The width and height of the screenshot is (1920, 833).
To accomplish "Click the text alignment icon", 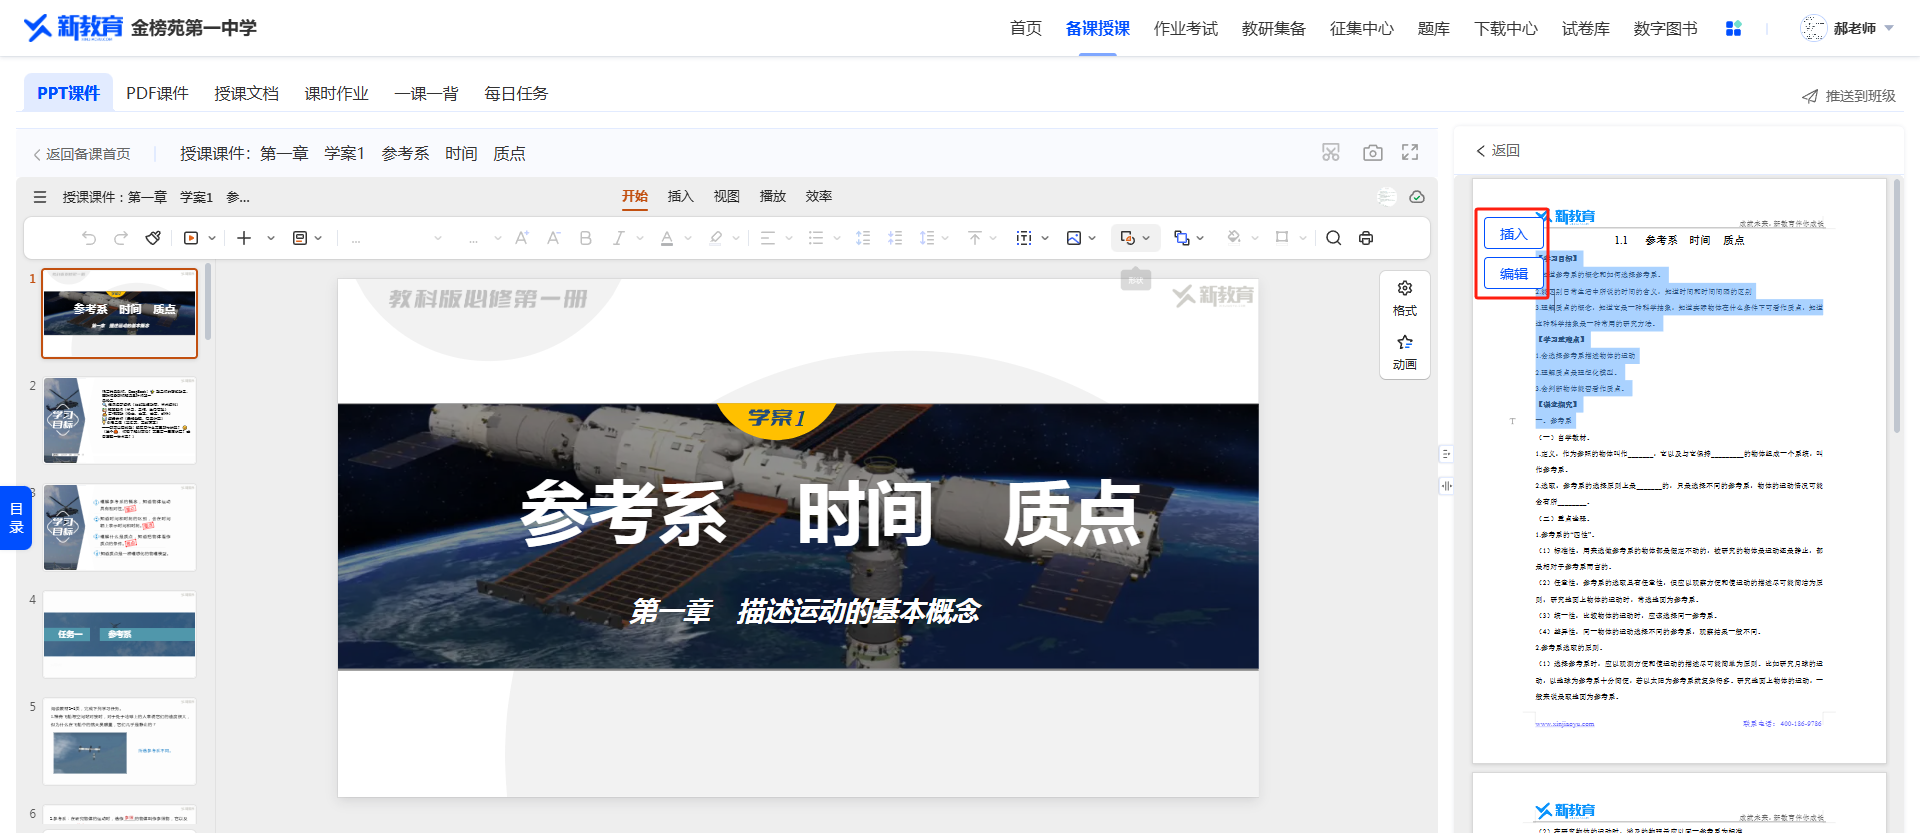I will click(768, 238).
